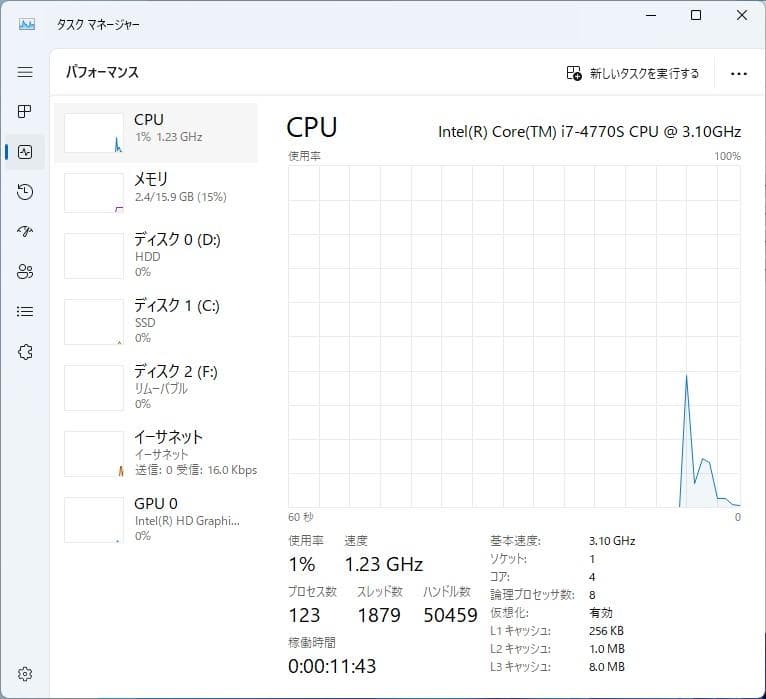Click the CPU usage graph area
Viewport: 766px width, 699px height.
click(514, 337)
